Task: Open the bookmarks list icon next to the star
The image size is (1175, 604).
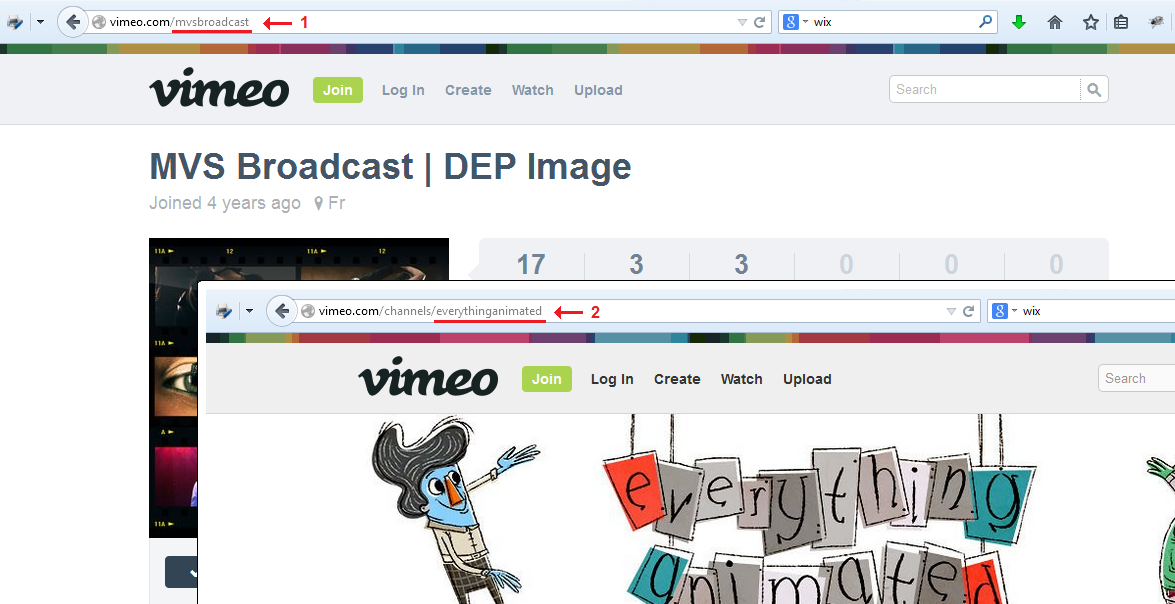Action: (x=1121, y=22)
